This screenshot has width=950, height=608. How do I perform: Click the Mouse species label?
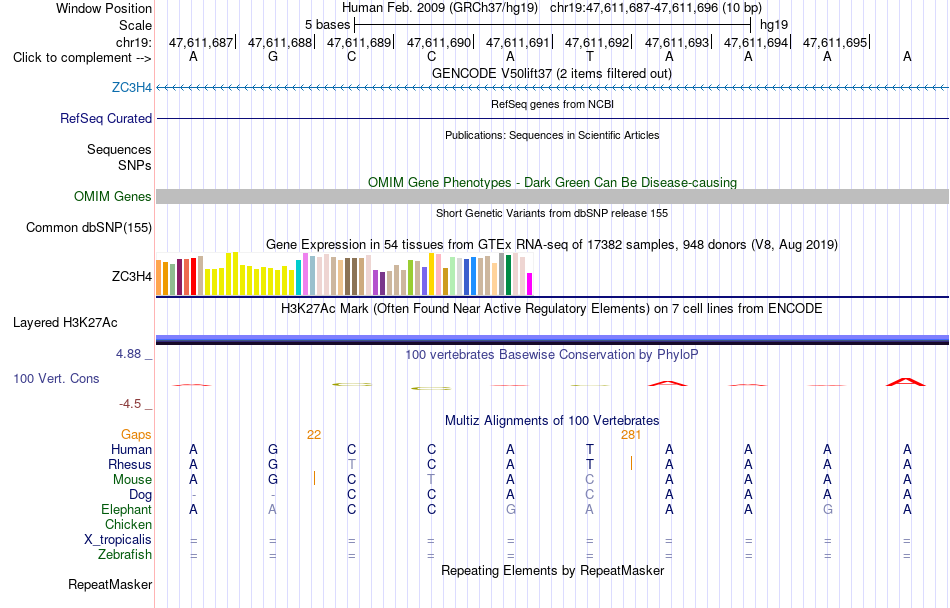click(132, 480)
